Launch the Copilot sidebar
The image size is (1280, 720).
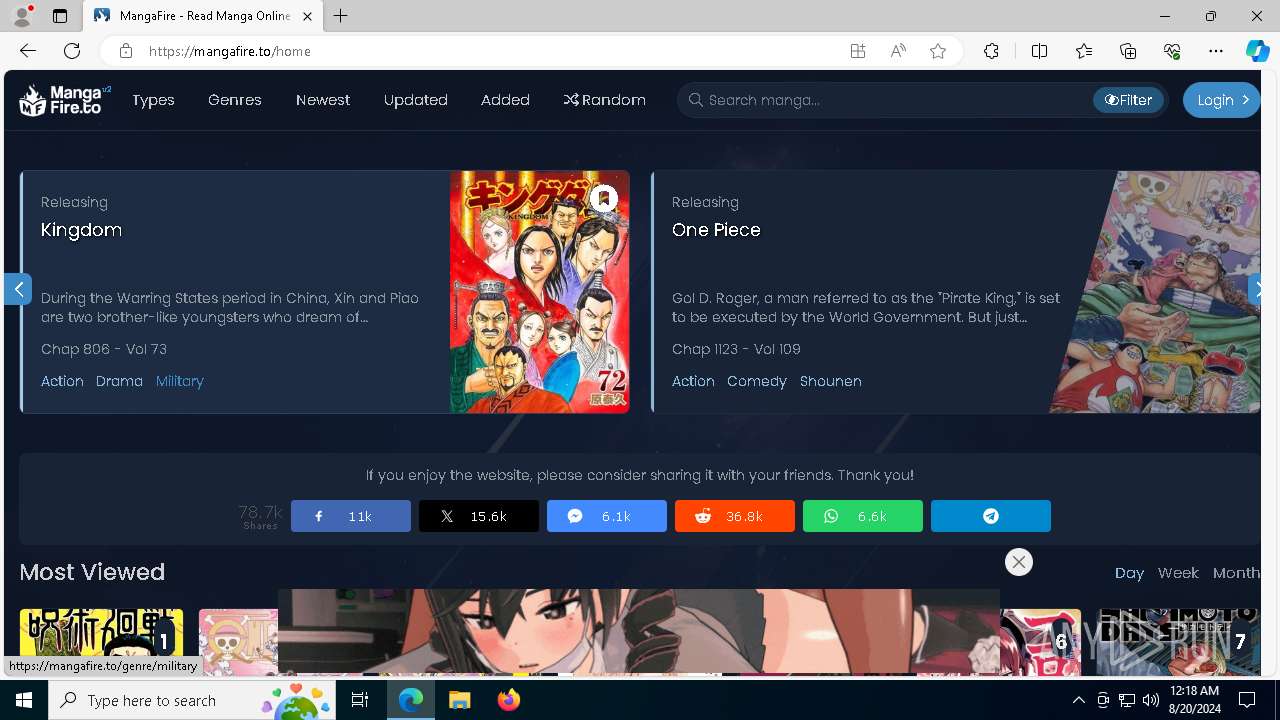coord(1257,51)
